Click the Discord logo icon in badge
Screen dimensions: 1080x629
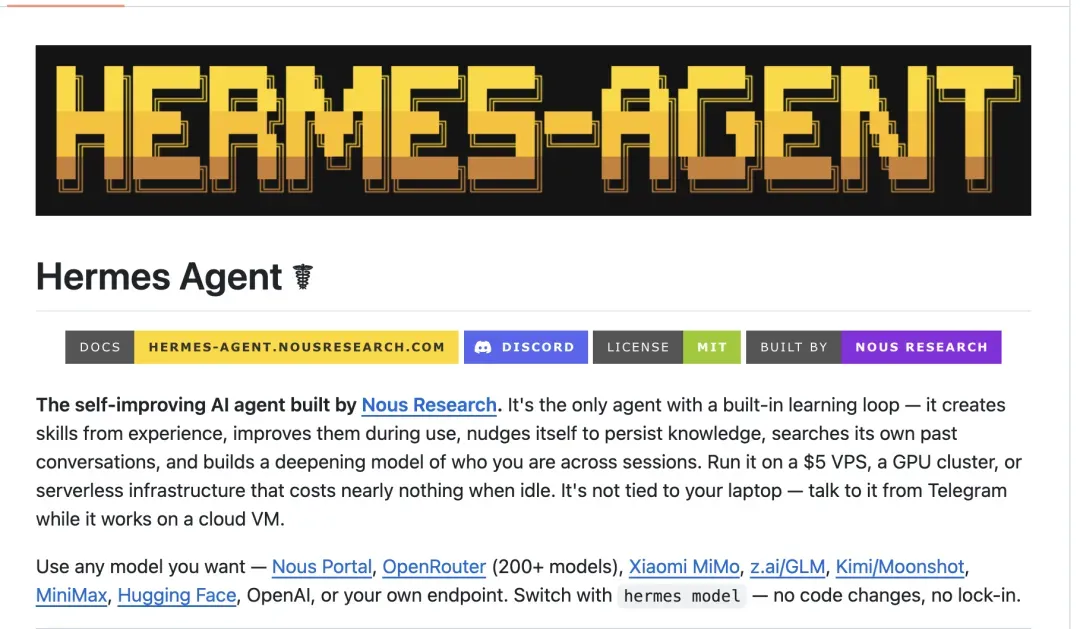point(483,347)
